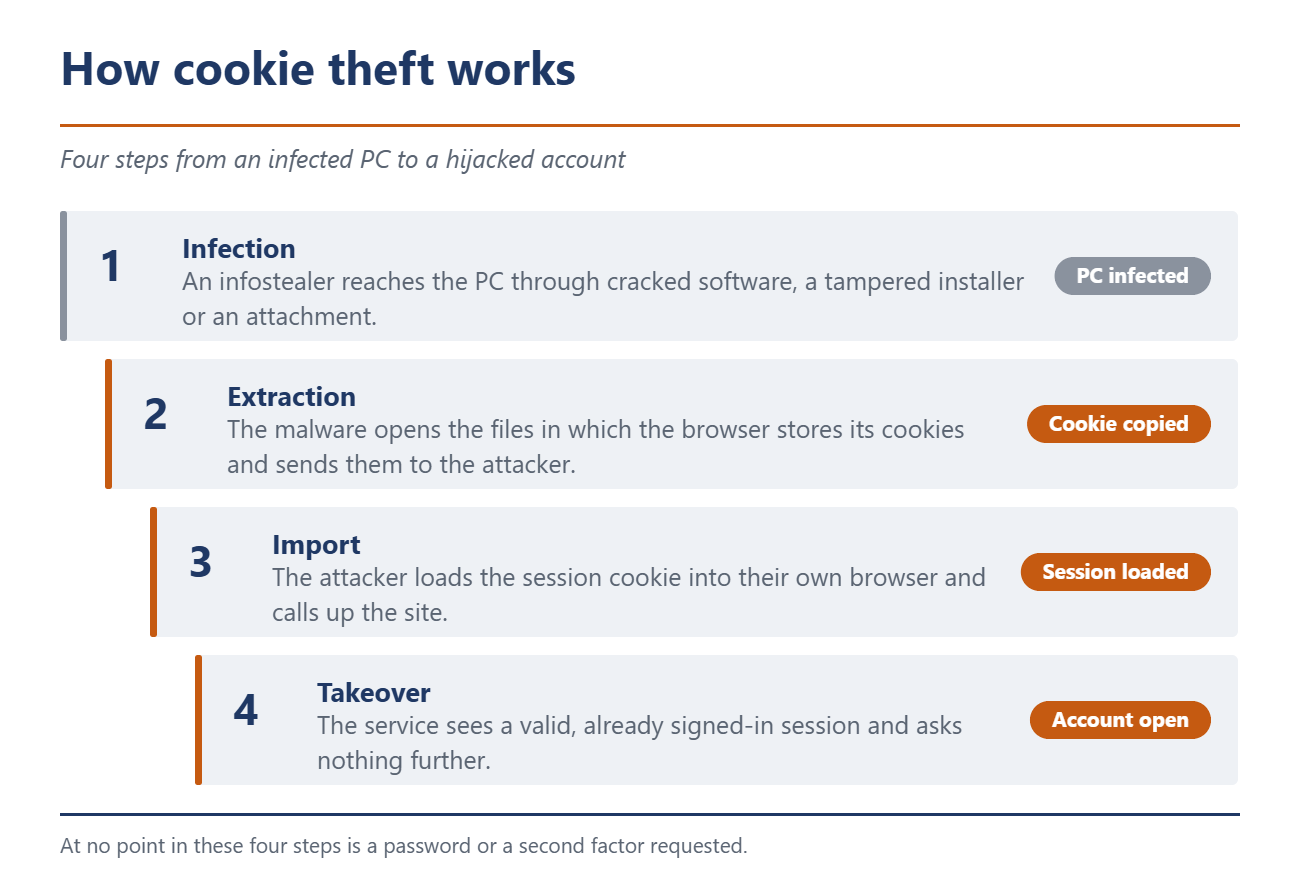Click the 'How cookie theft works' title

coord(318,69)
